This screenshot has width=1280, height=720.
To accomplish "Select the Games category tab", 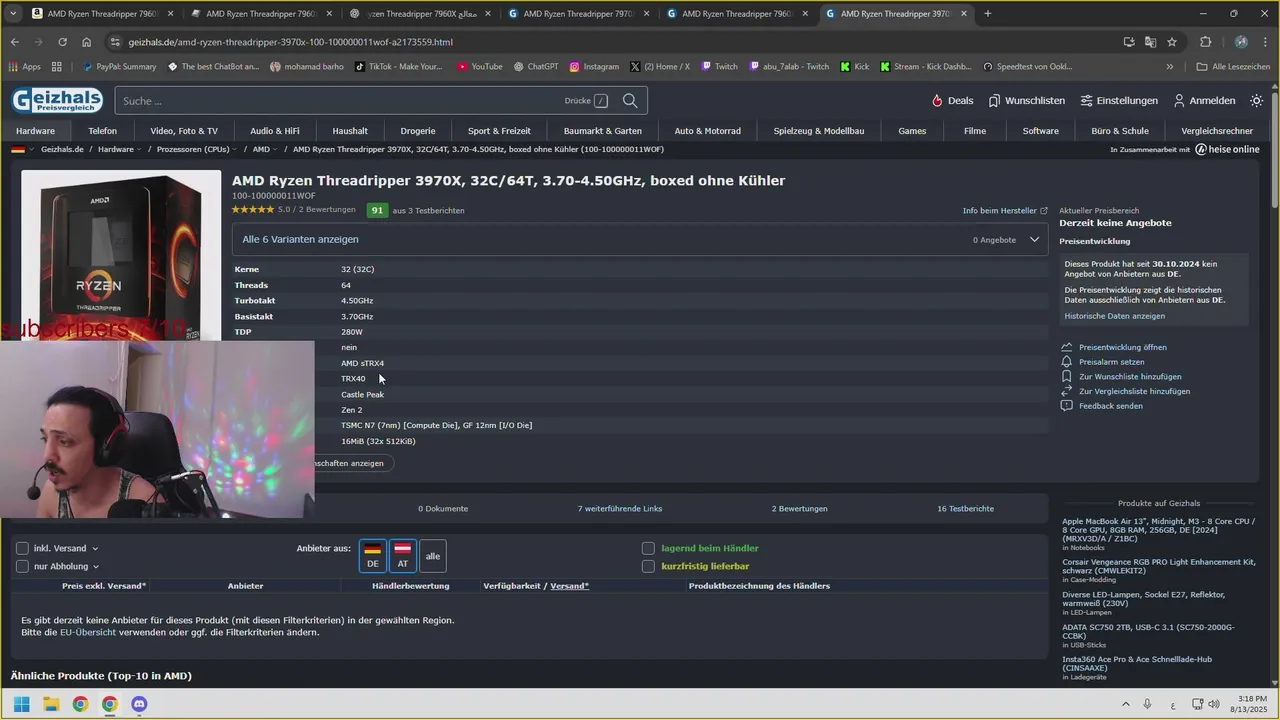I will point(912,131).
